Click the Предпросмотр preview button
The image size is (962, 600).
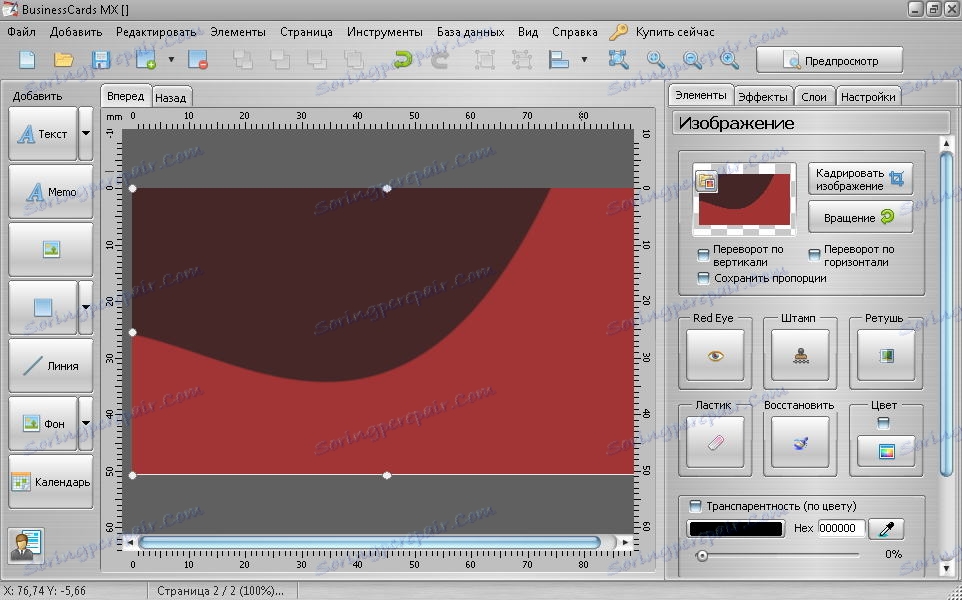coord(829,60)
